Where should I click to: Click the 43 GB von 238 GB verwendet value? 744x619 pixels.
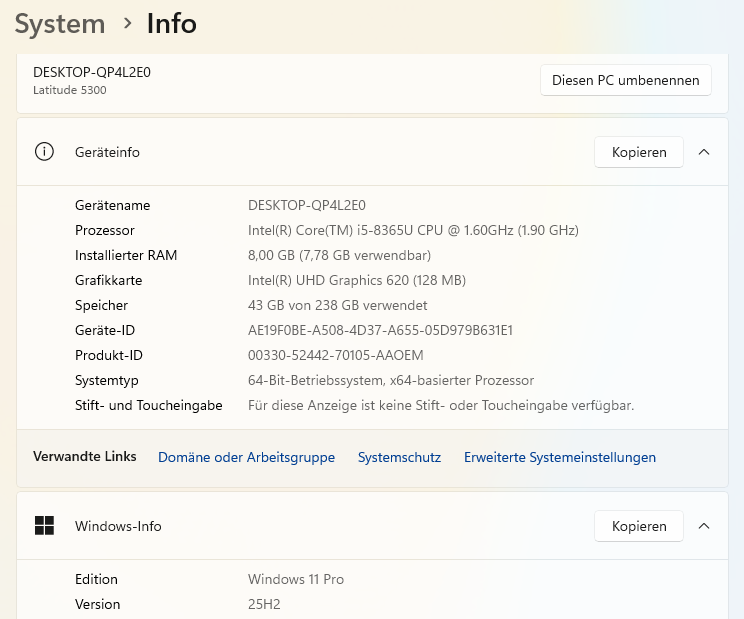pos(337,305)
